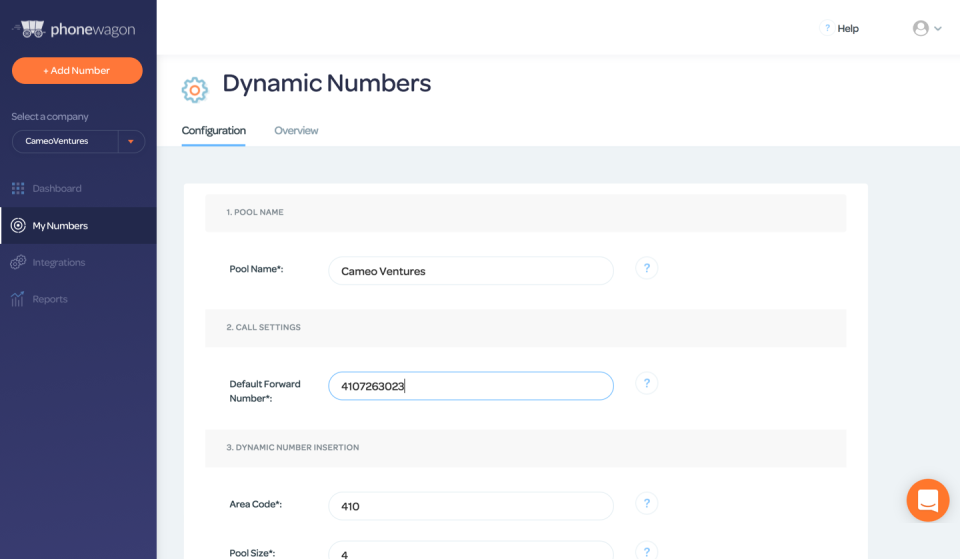The image size is (960, 559).
Task: Expand the CameoVentures company dropdown
Action: [x=131, y=141]
